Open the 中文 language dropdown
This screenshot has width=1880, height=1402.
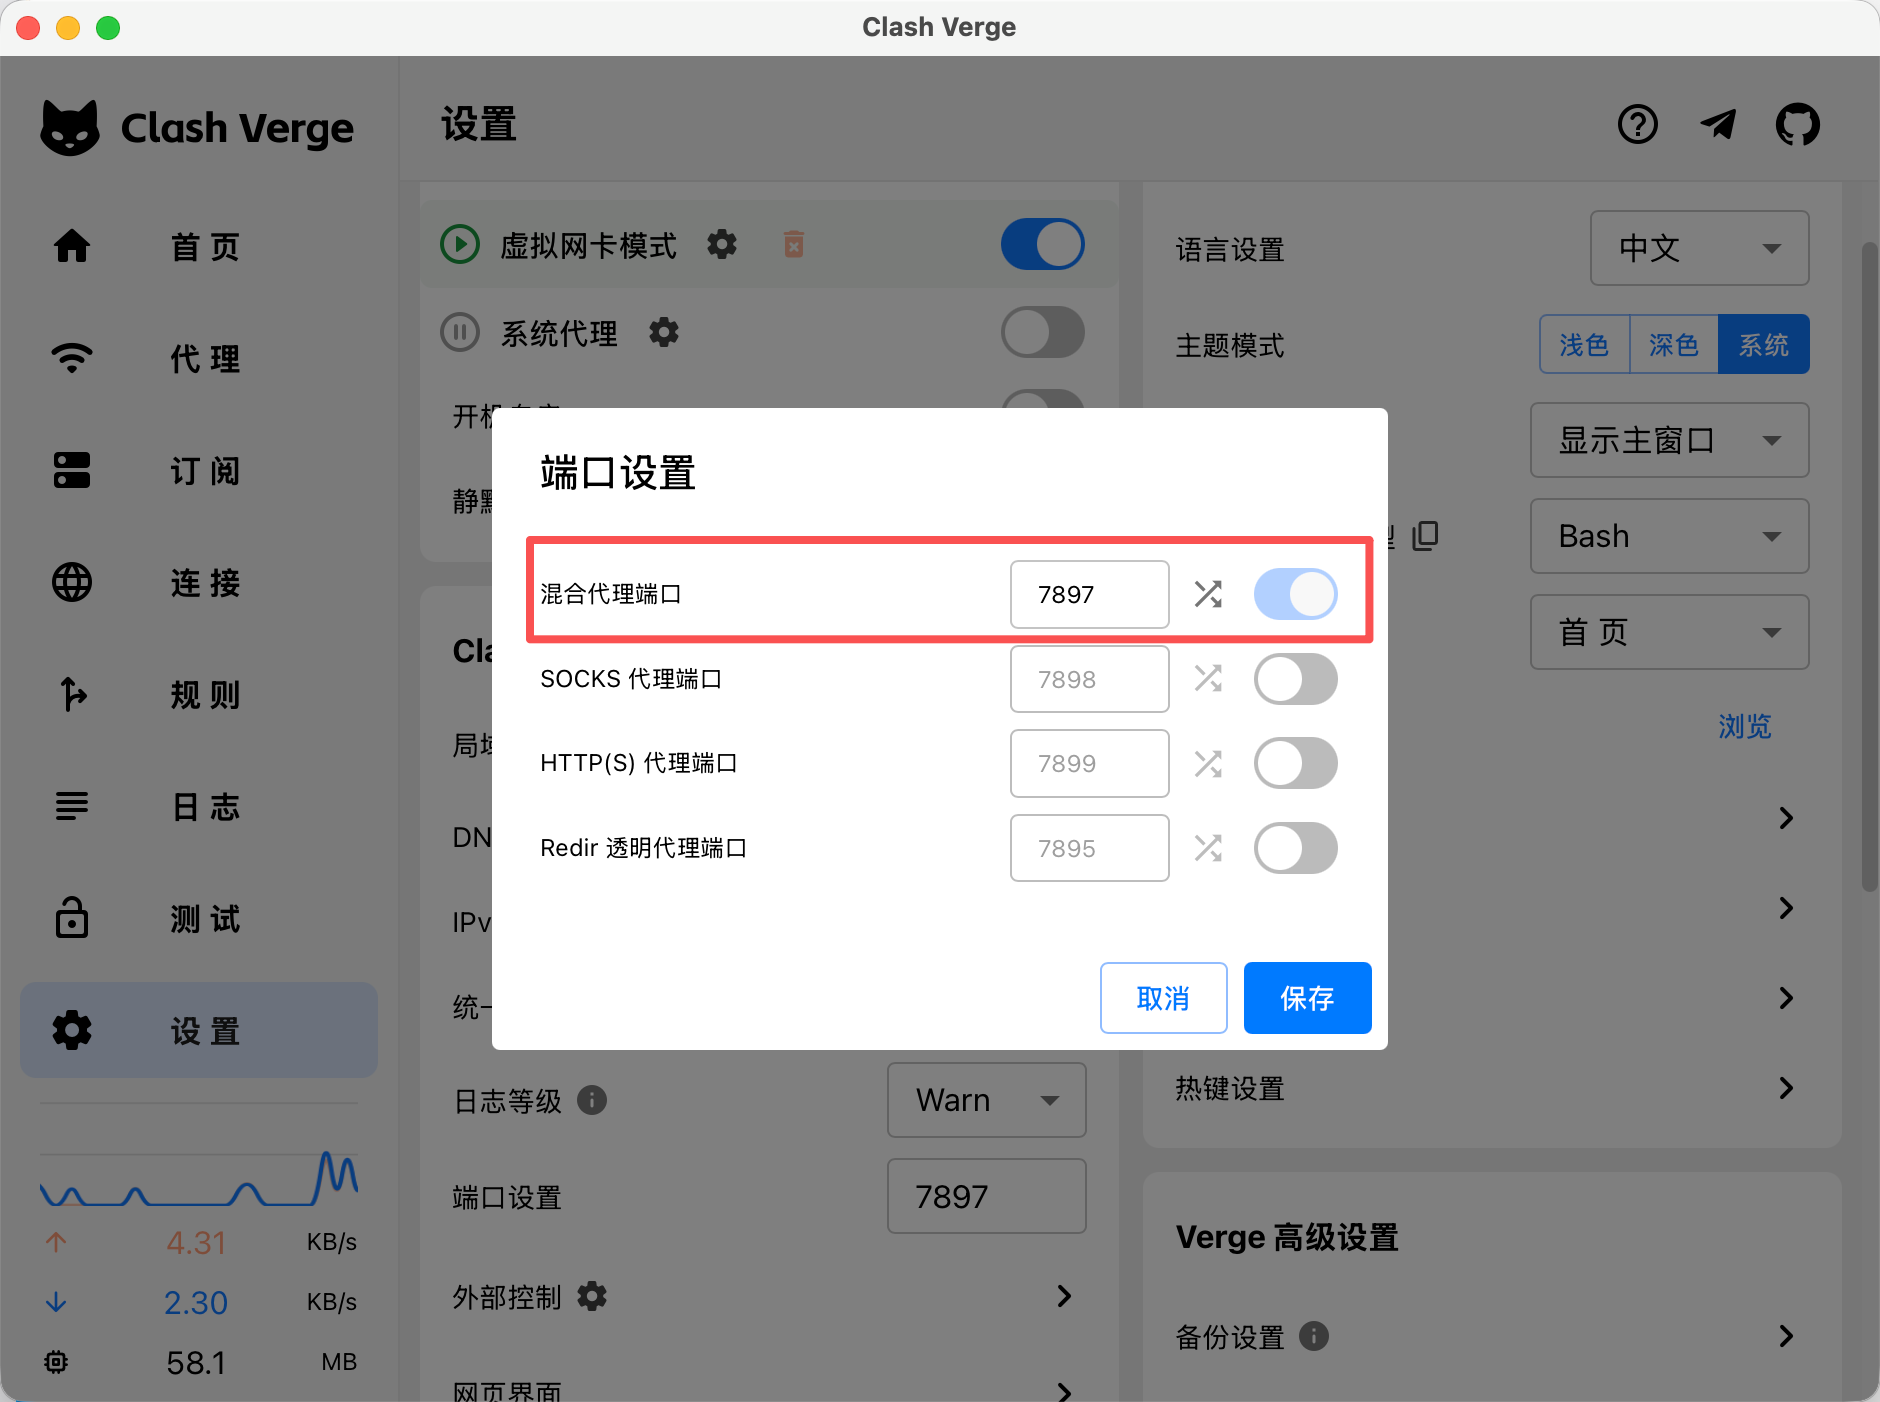pos(1699,248)
